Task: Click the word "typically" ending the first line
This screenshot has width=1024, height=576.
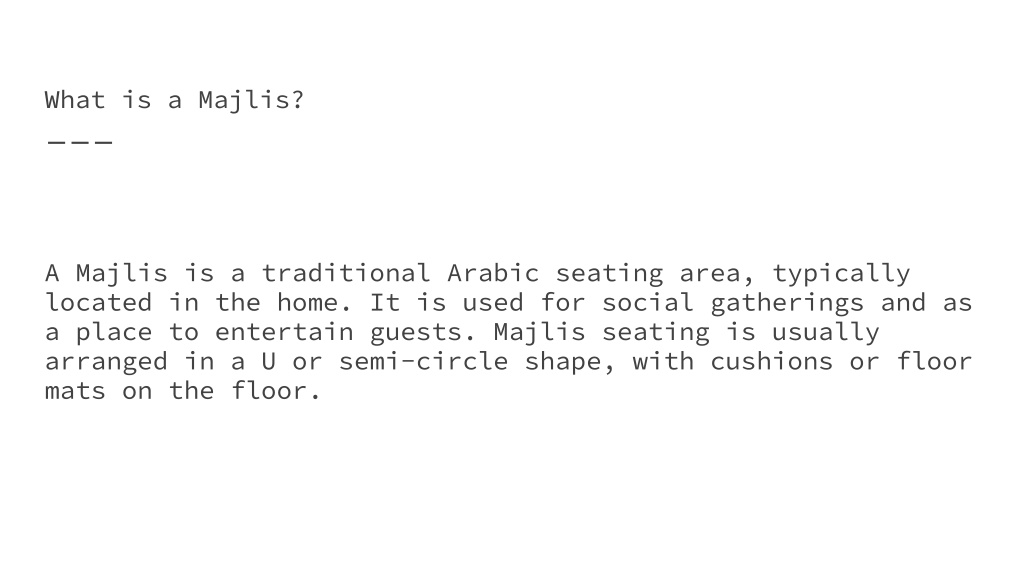Action: [x=842, y=274]
